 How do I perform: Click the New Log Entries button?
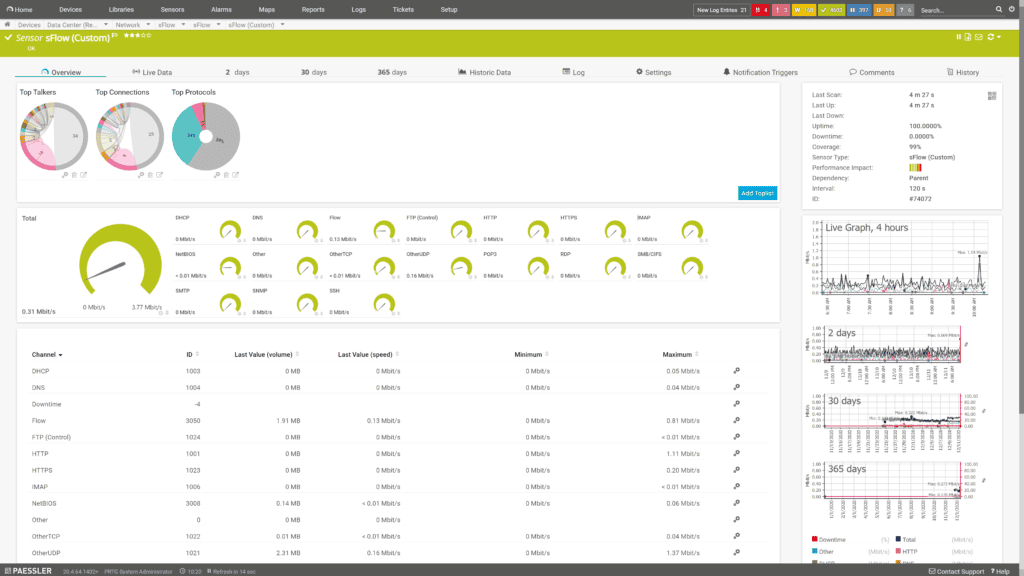(722, 10)
